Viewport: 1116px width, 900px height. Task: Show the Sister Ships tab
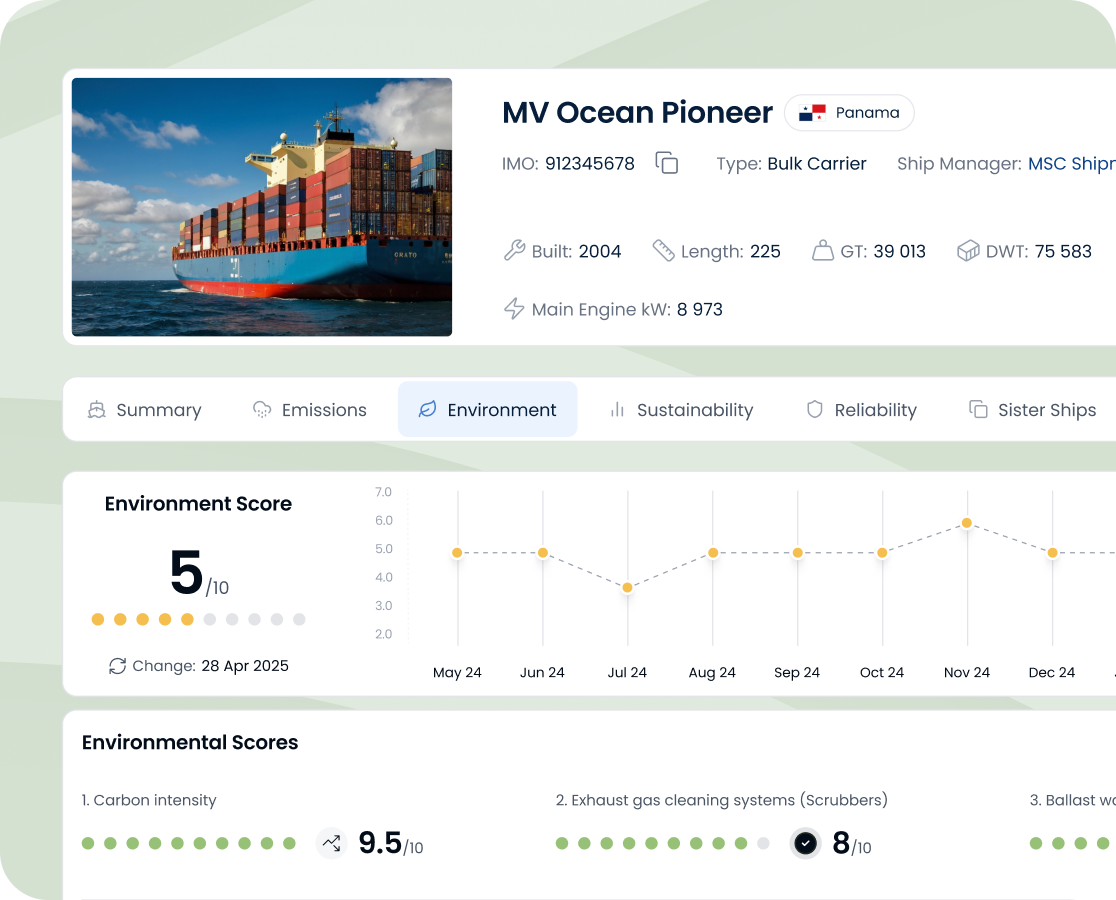tap(1032, 410)
